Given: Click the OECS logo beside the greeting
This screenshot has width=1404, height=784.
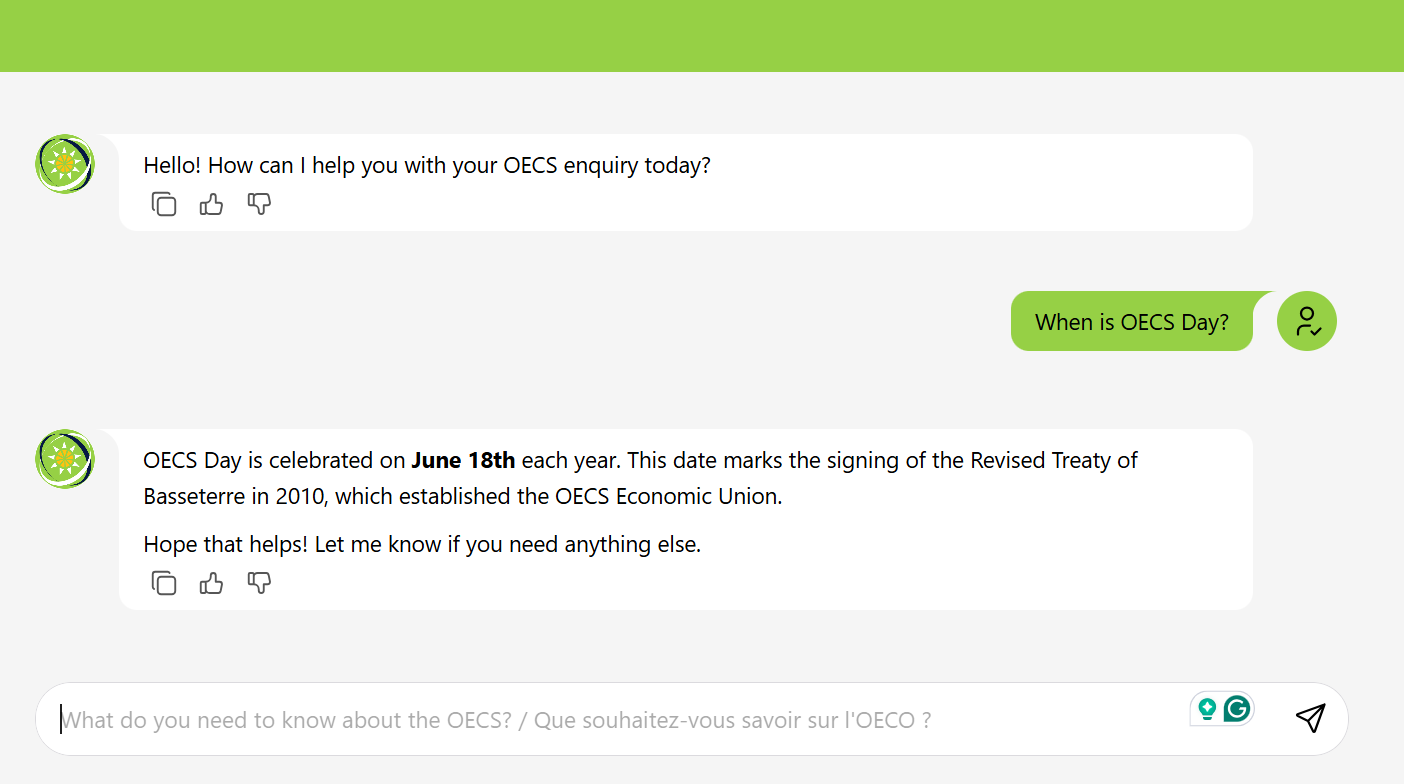Looking at the screenshot, I should coord(65,163).
